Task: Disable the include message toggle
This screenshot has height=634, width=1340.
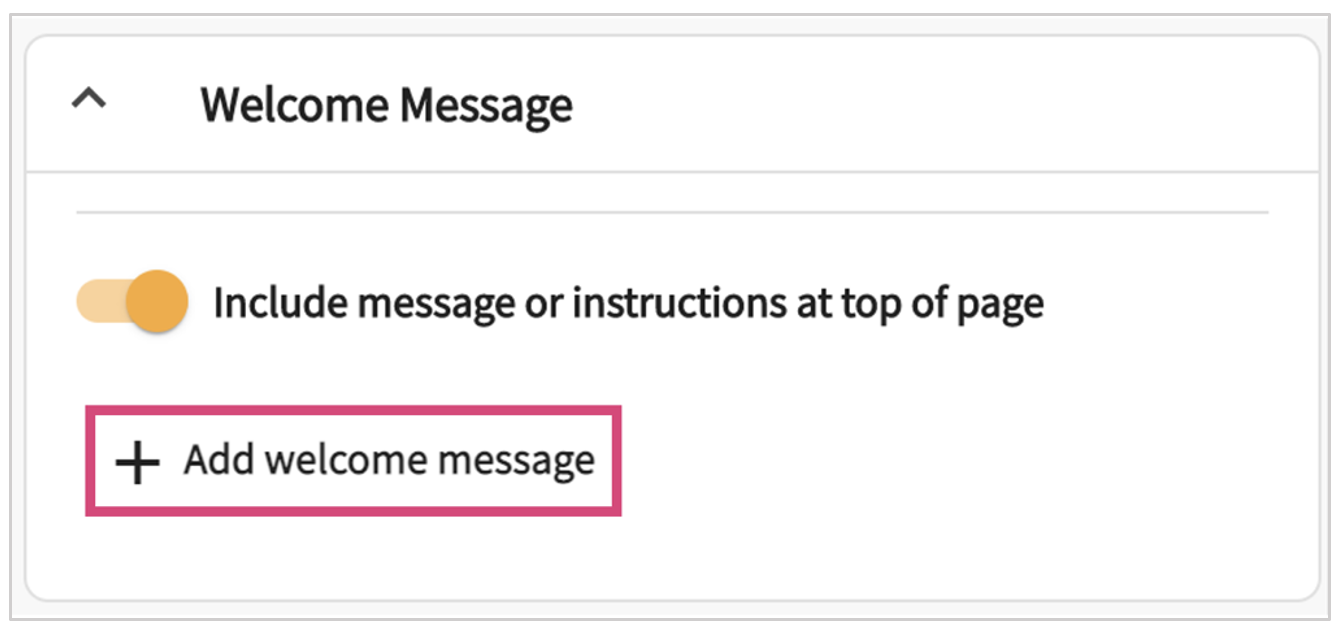Action: click(132, 302)
